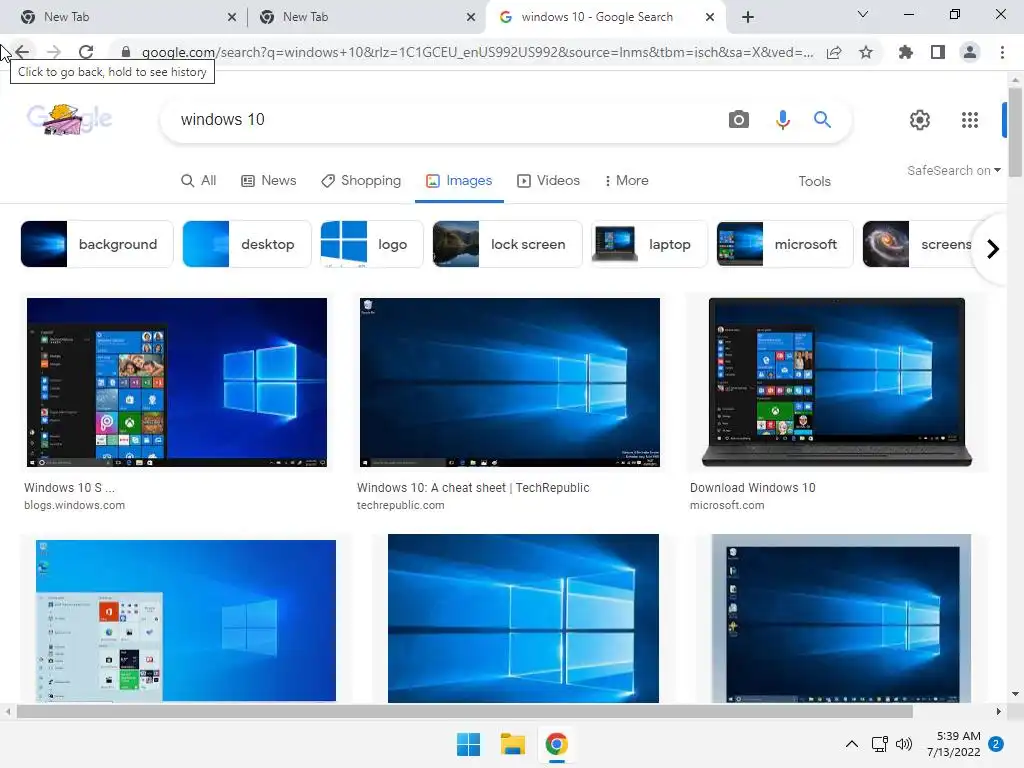The image size is (1024, 768).
Task: Click the horizontal scrollbar thumb
Action: point(464,711)
